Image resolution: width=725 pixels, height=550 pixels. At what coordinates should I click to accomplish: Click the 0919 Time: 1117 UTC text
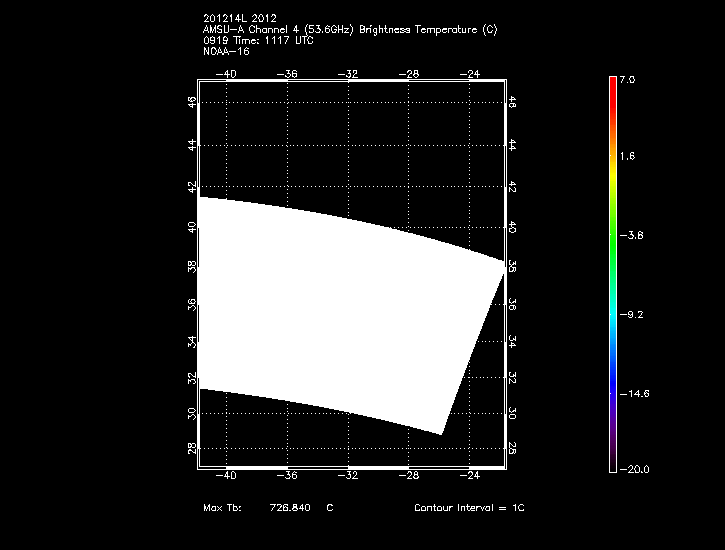coord(257,40)
